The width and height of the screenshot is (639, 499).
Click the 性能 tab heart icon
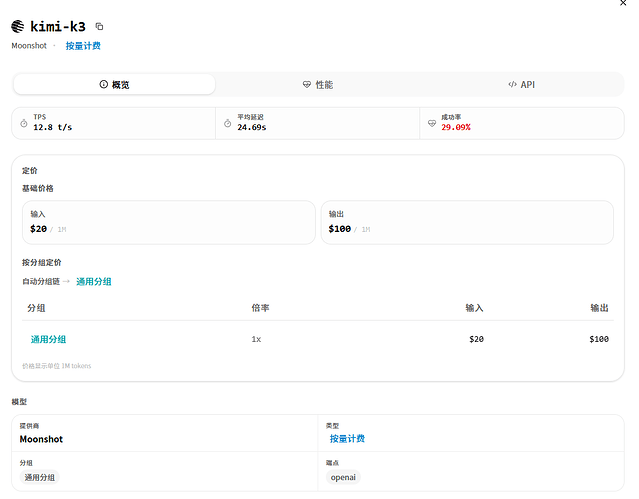(306, 84)
